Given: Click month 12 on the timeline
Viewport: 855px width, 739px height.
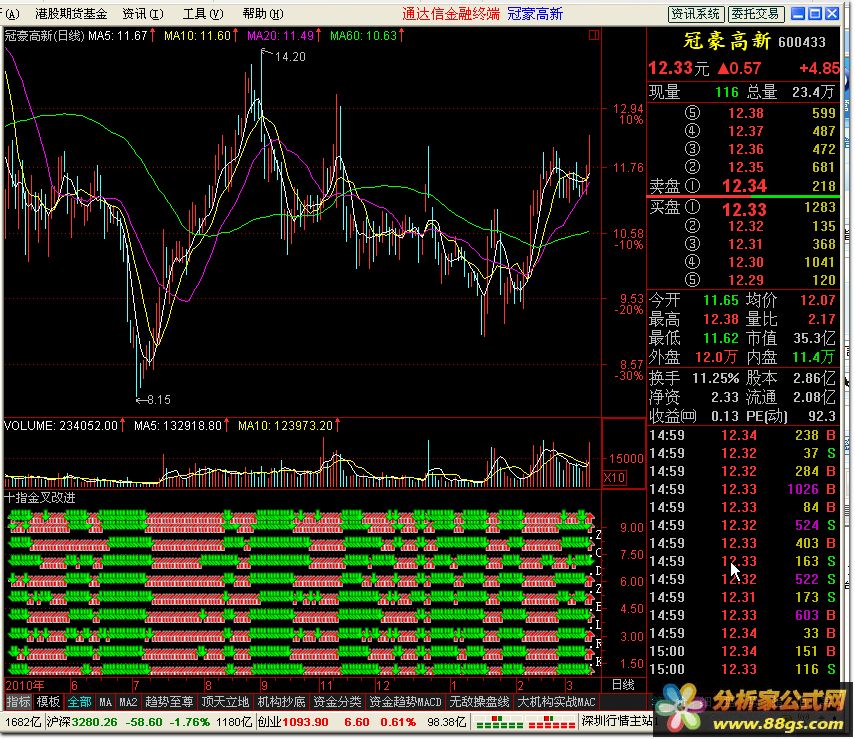Looking at the screenshot, I should [383, 686].
